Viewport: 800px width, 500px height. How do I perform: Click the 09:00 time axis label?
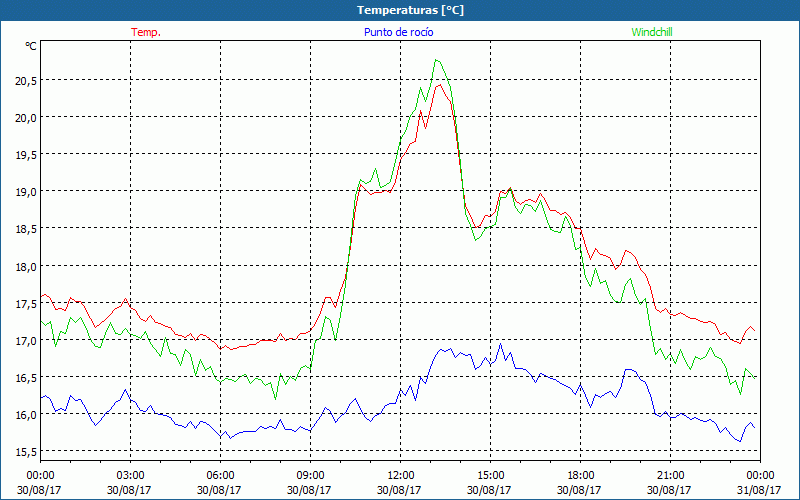click(310, 475)
